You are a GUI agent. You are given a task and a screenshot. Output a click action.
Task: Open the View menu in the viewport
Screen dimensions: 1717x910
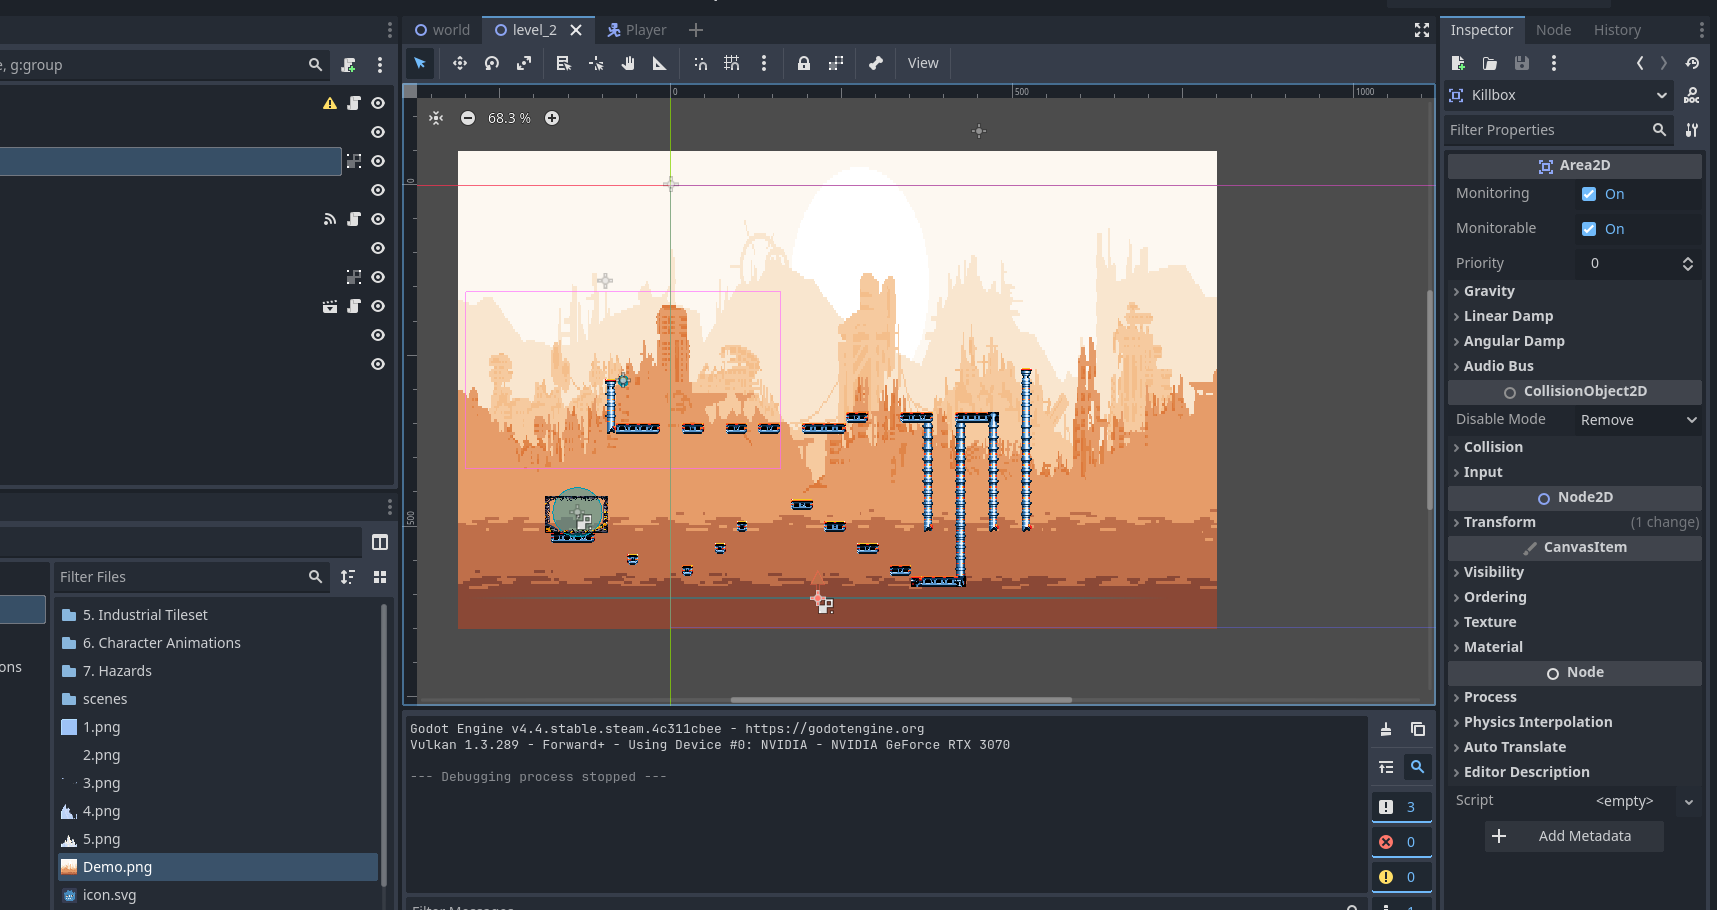point(922,63)
